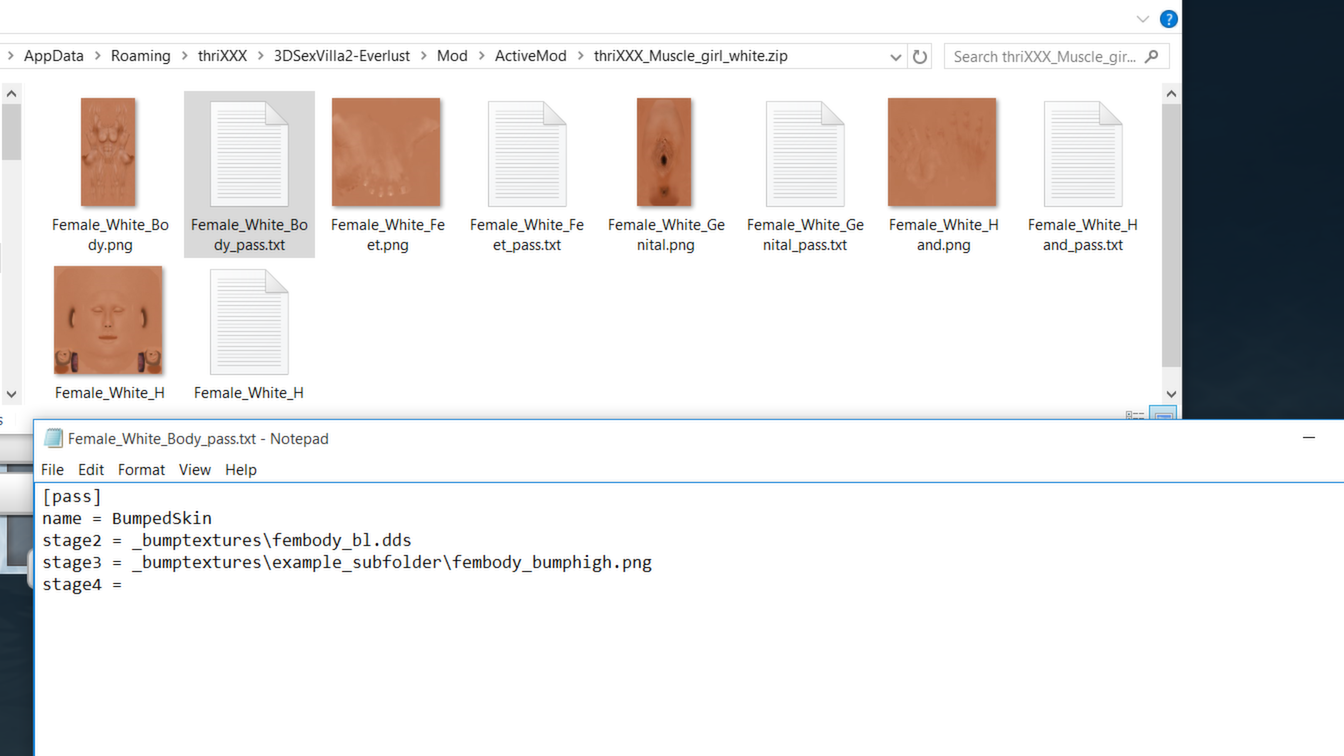Click the Female_White_Feet_pass.txt file name
This screenshot has height=756, width=1344.
point(527,235)
